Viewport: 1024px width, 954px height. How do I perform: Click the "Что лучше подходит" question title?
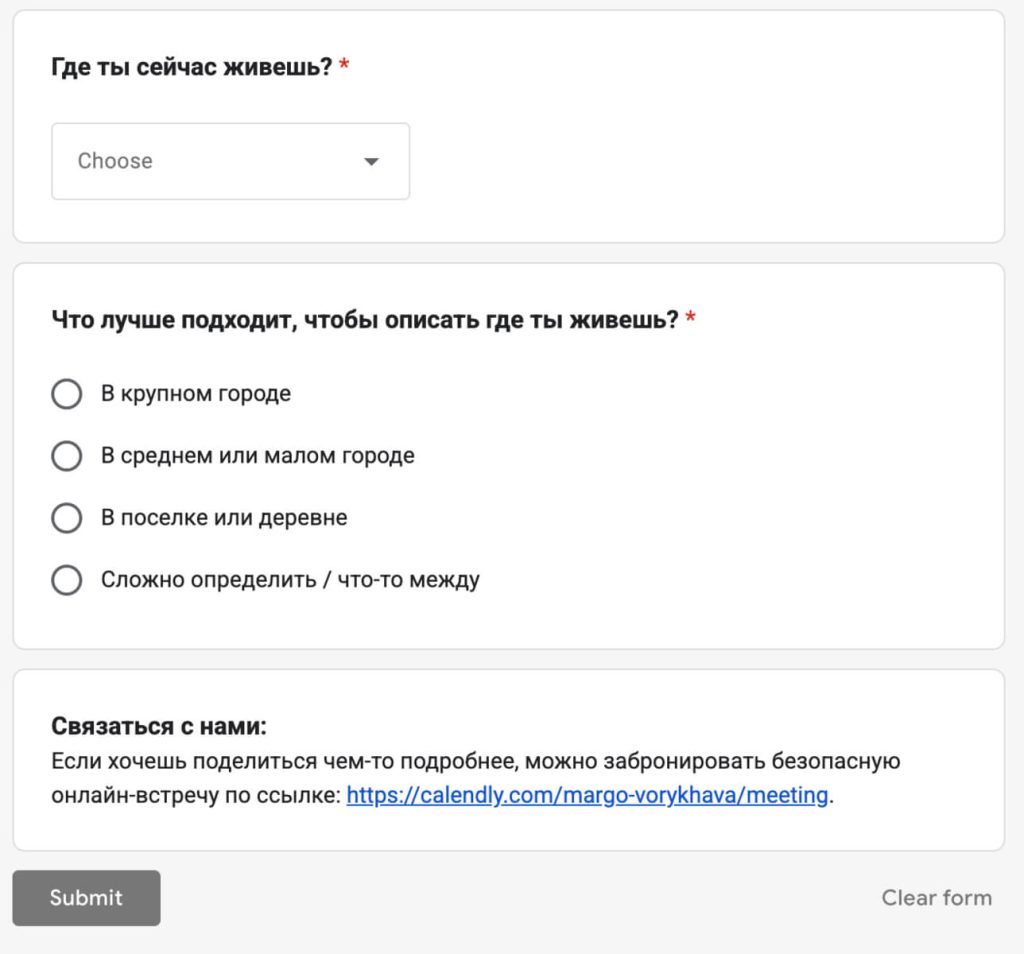click(365, 320)
